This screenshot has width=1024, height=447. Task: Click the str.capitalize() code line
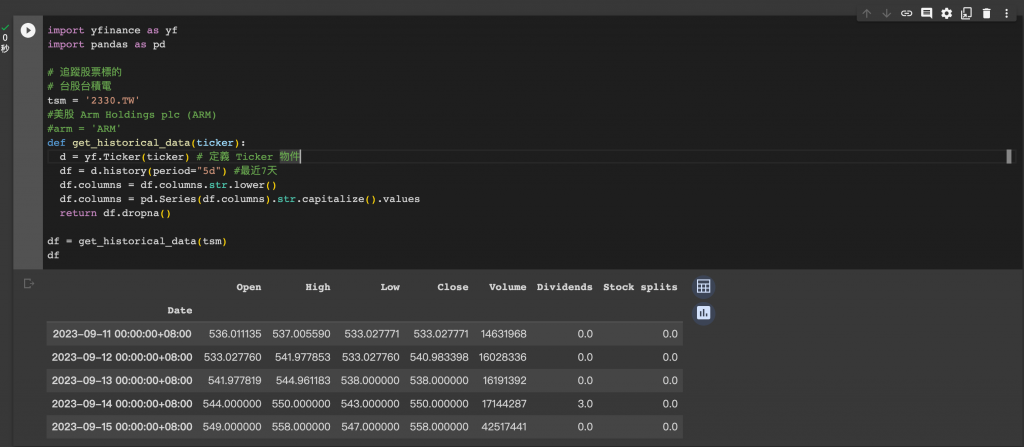click(x=240, y=199)
